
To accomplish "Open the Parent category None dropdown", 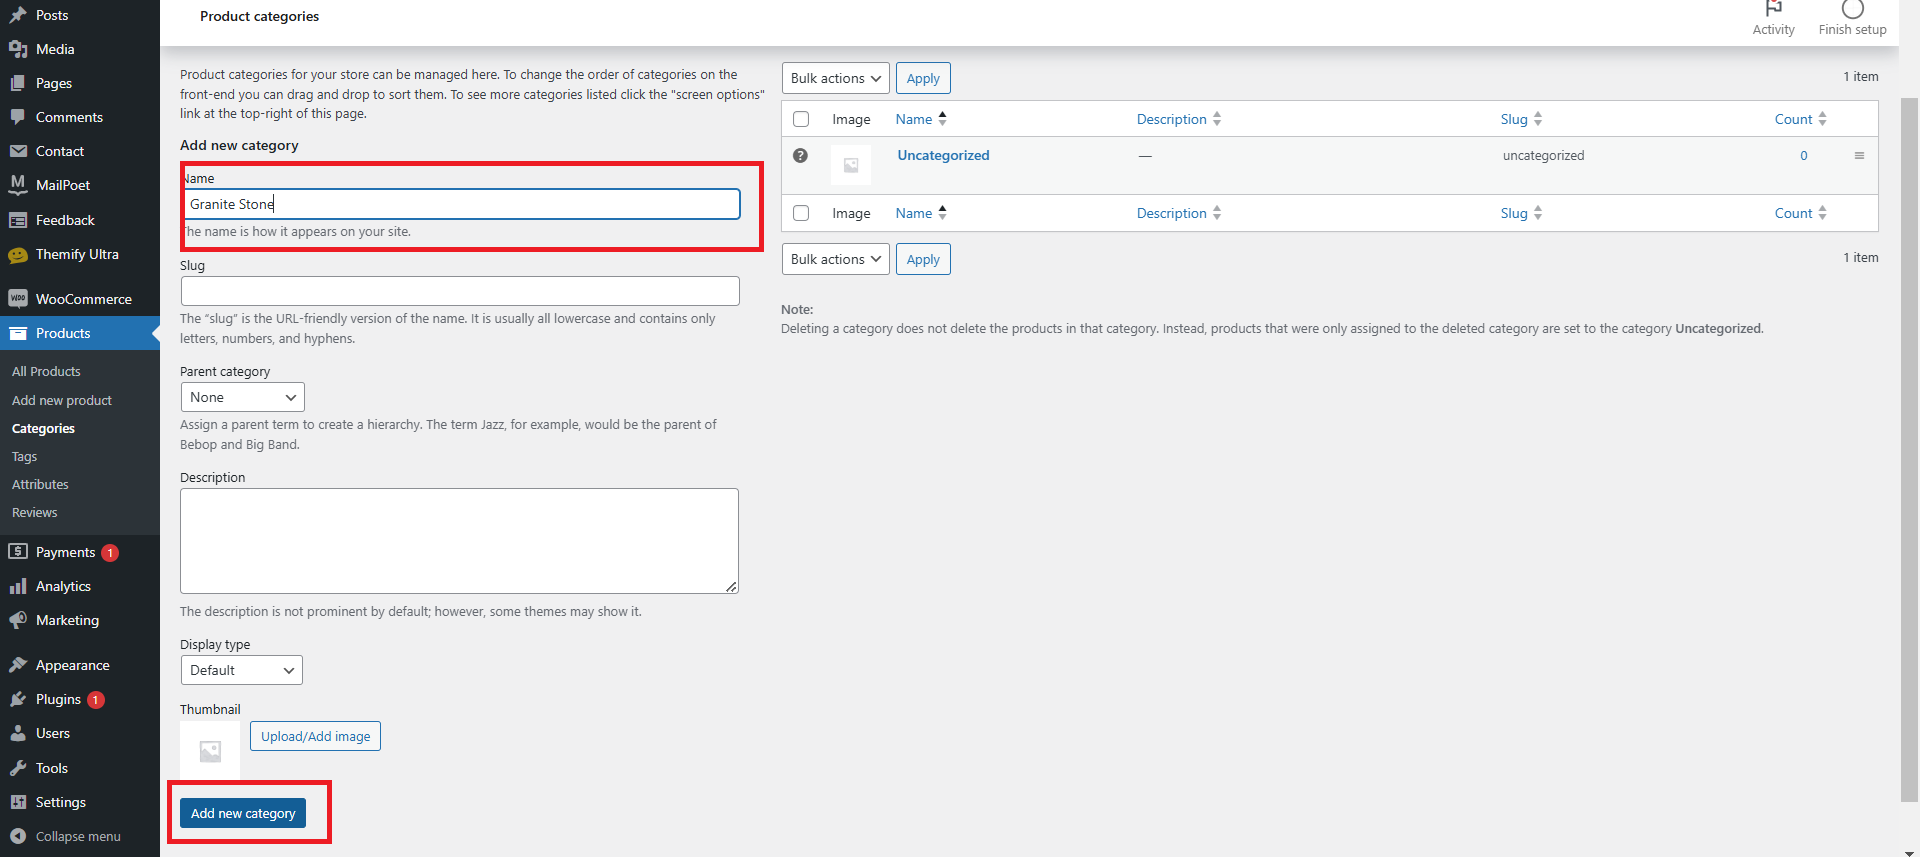I will [x=242, y=397].
